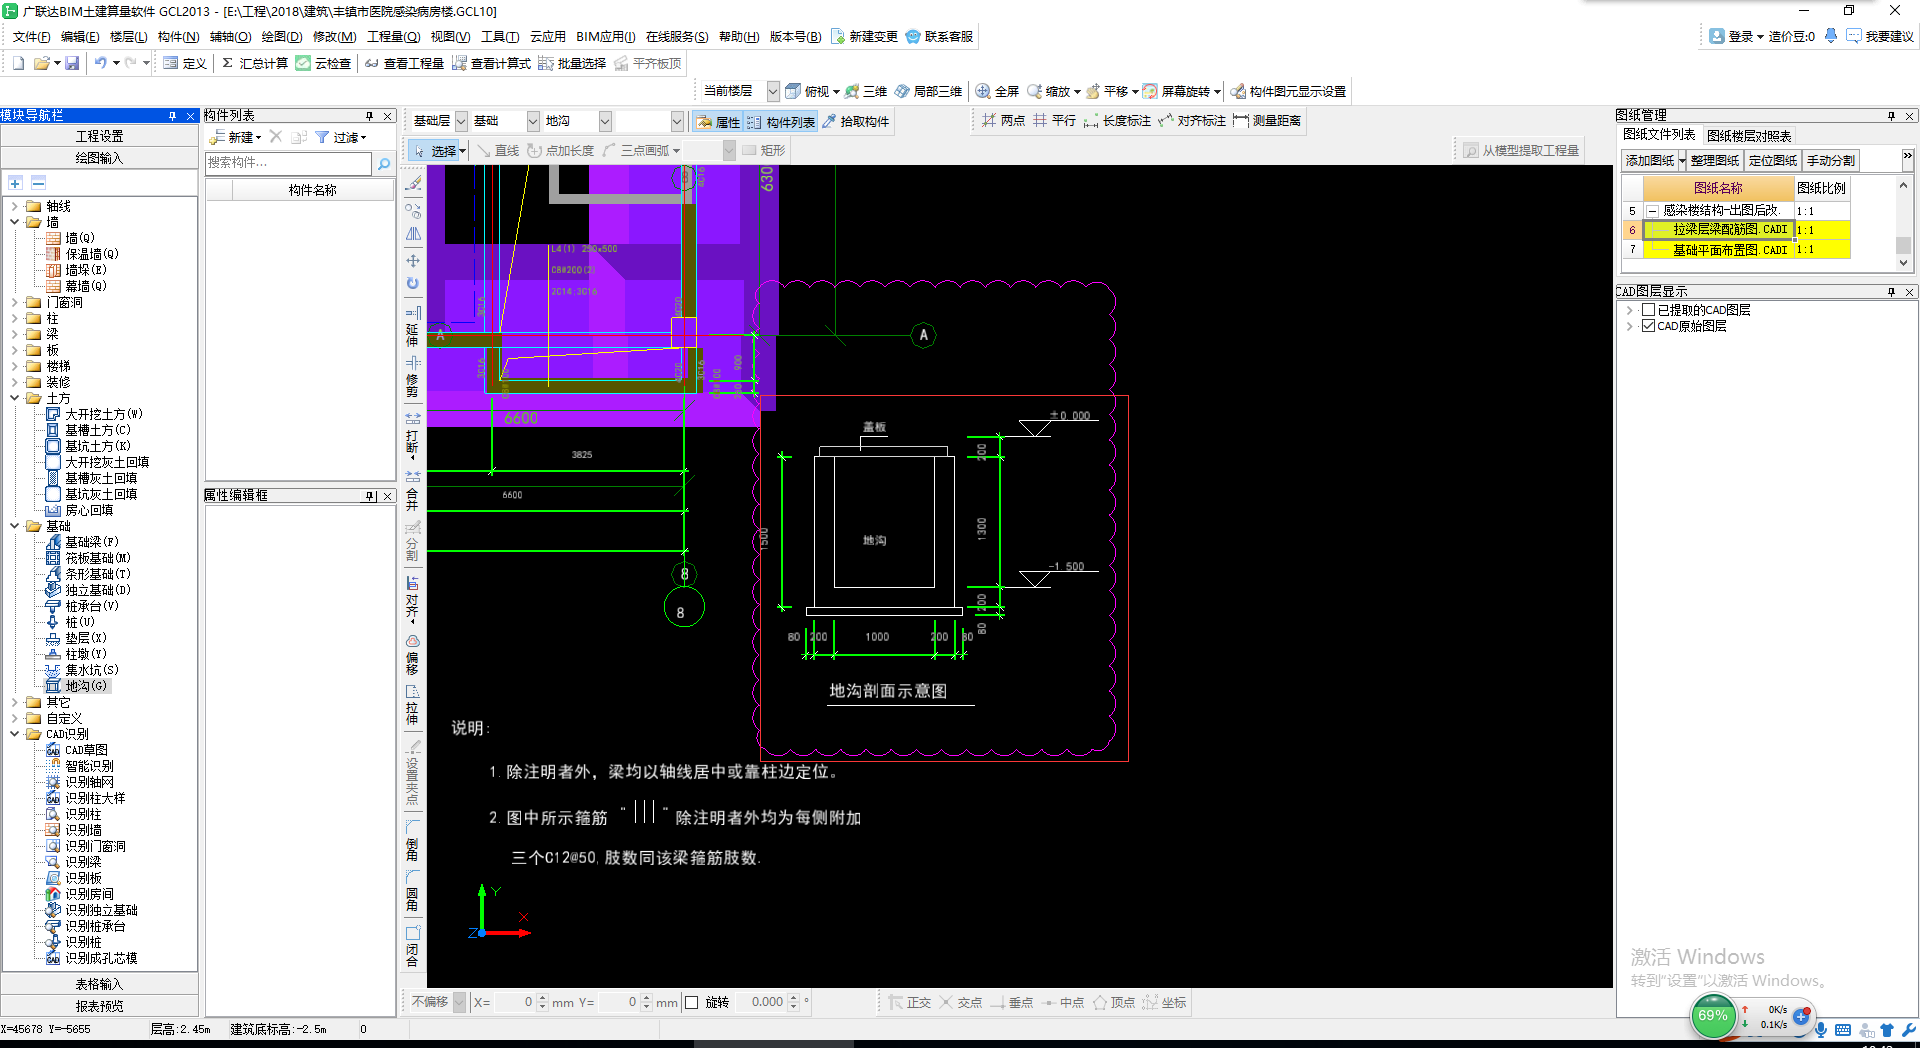Image resolution: width=1920 pixels, height=1048 pixels.
Task: Activate 批量选择 batch select
Action: pos(572,63)
